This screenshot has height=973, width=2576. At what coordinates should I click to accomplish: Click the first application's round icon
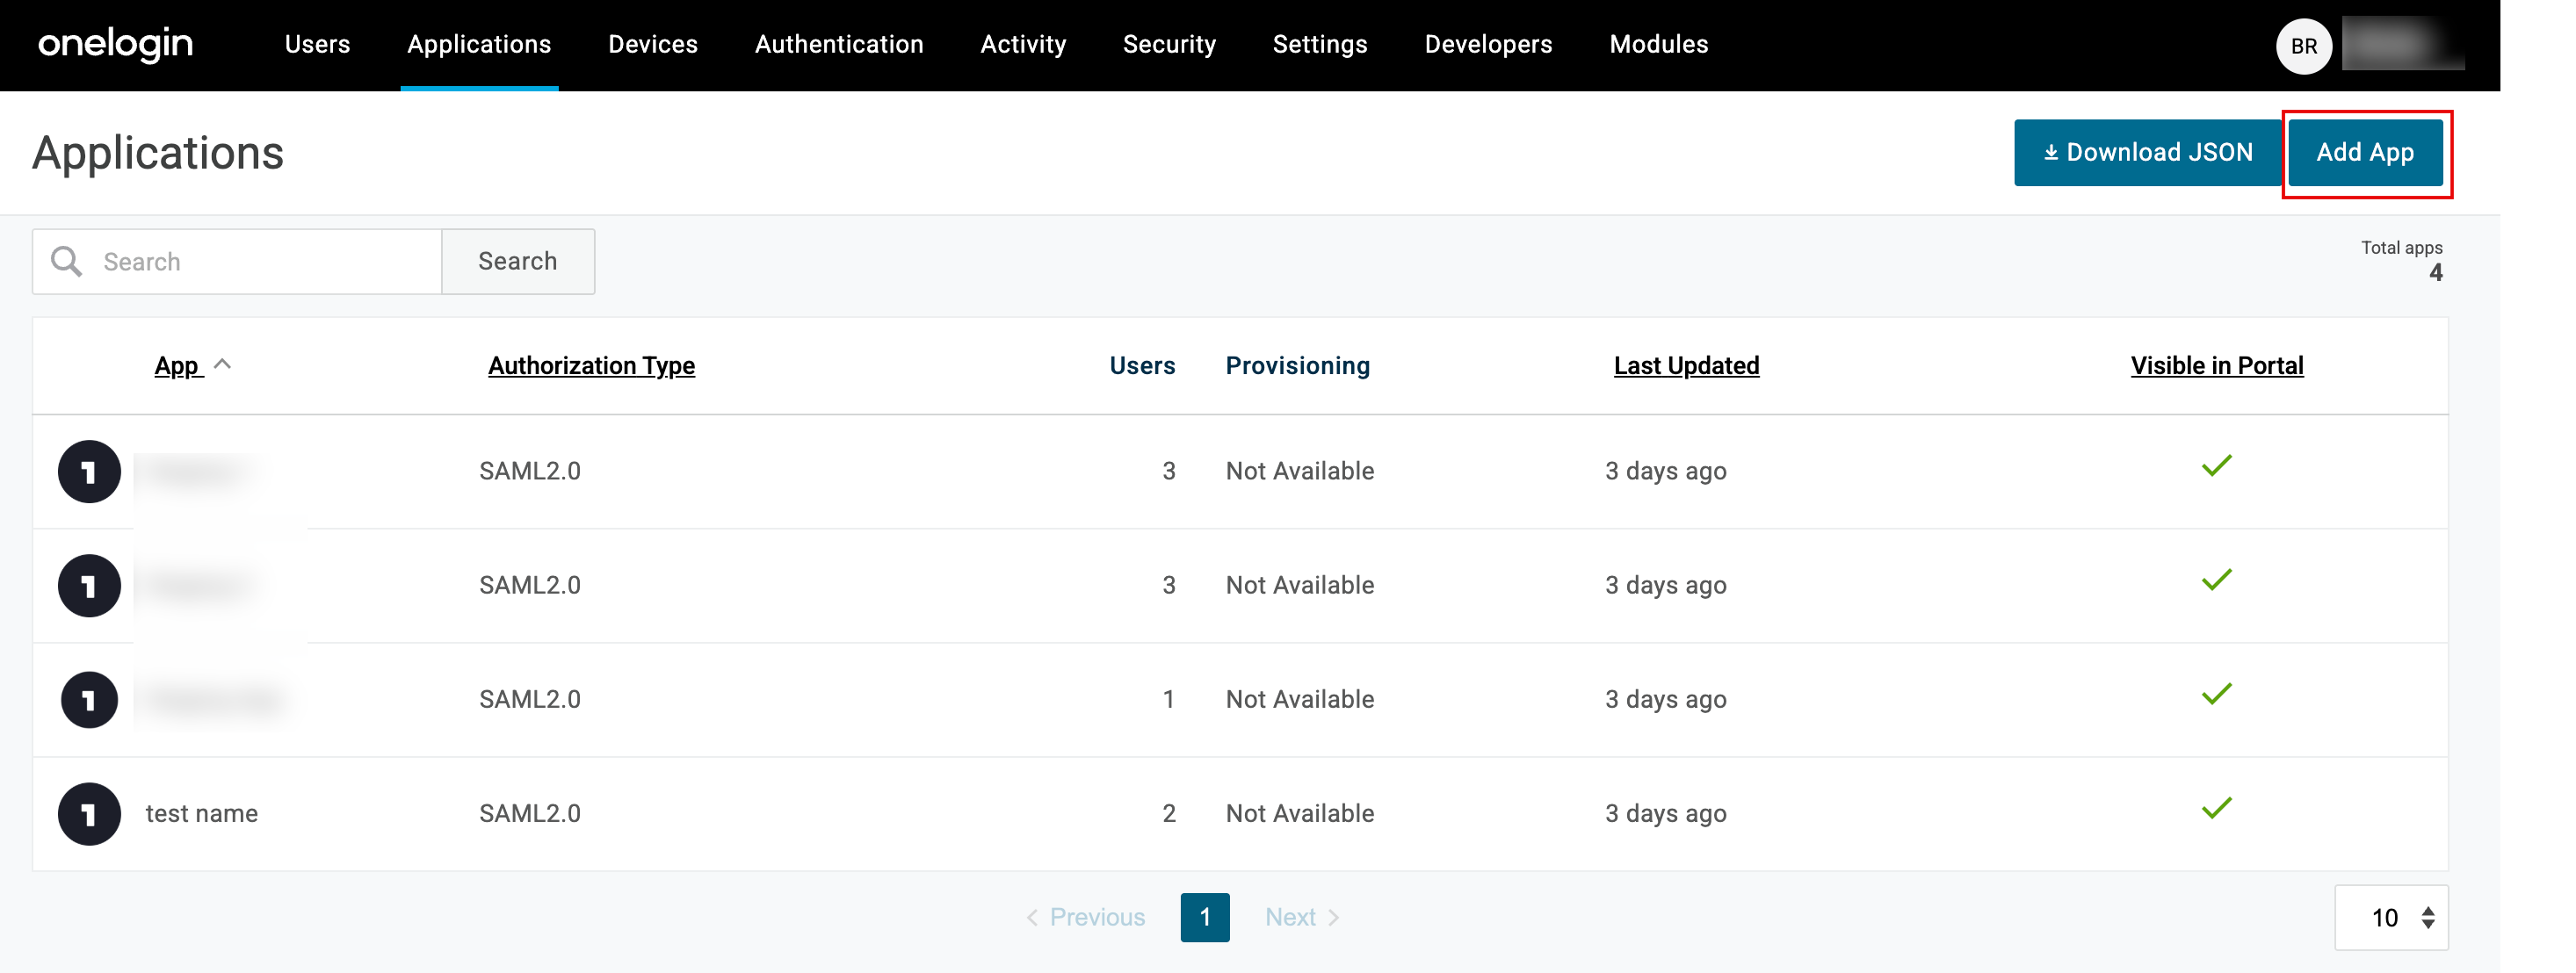point(89,471)
